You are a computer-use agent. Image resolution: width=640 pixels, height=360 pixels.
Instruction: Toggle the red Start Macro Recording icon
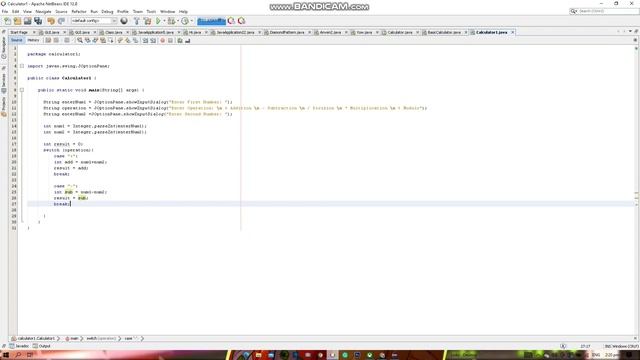tap(162, 40)
